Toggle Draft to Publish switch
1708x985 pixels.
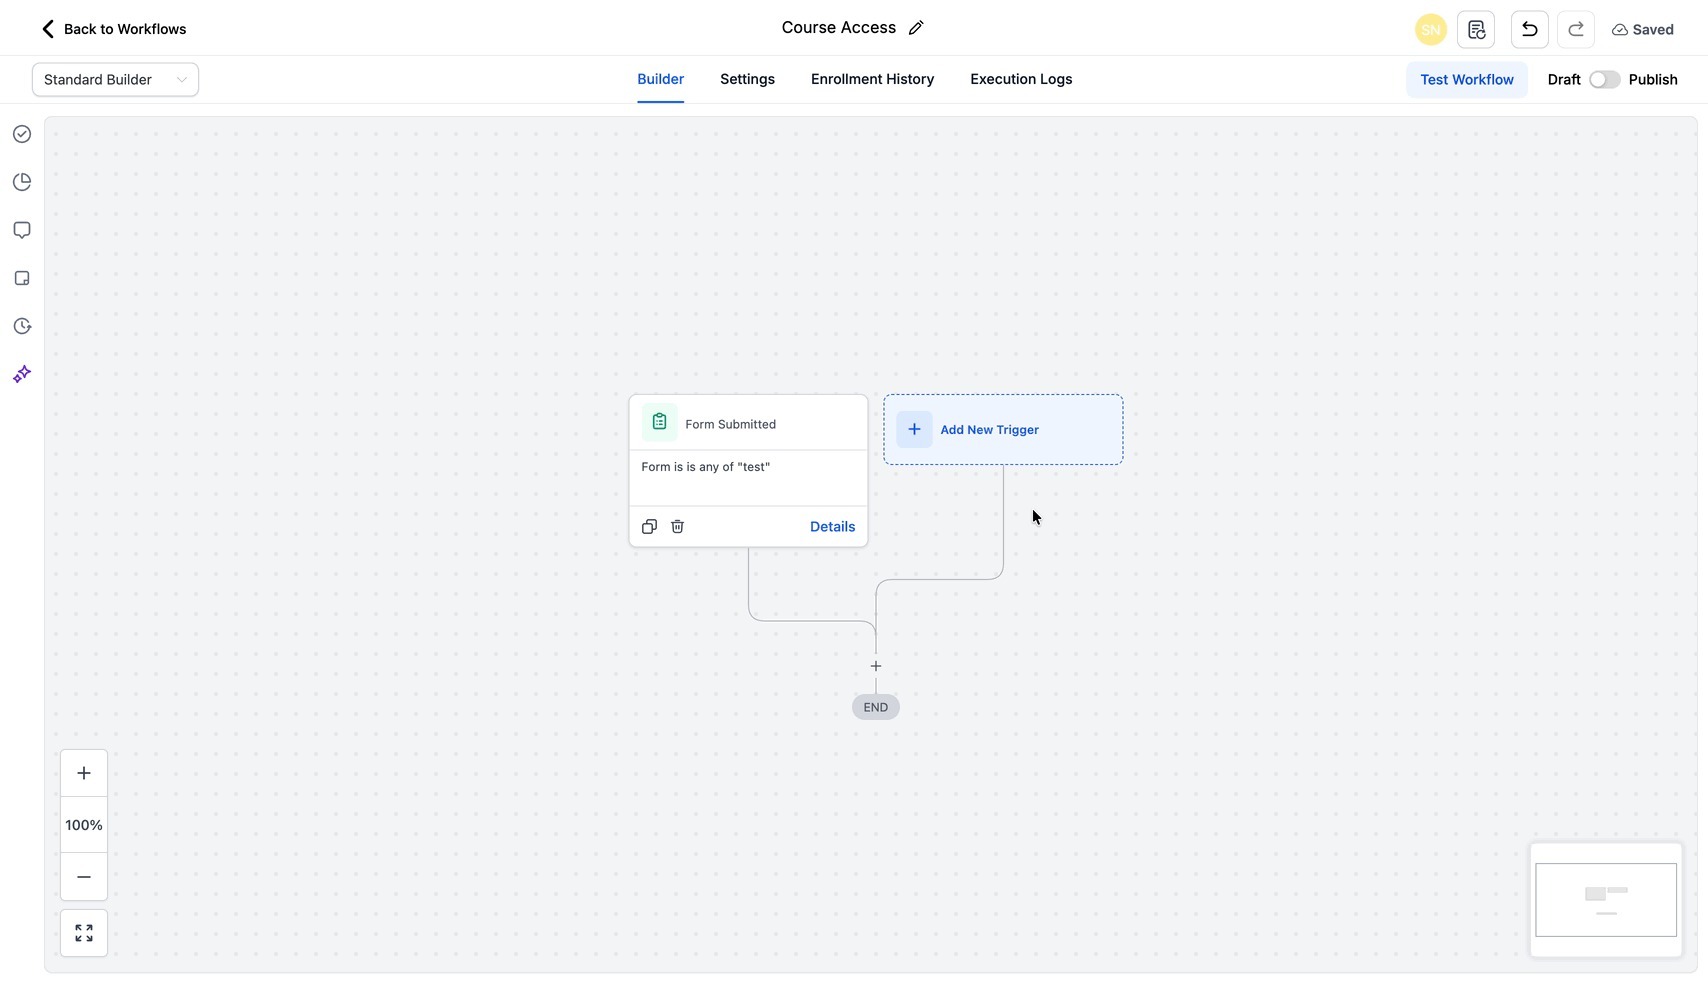[x=1605, y=80]
